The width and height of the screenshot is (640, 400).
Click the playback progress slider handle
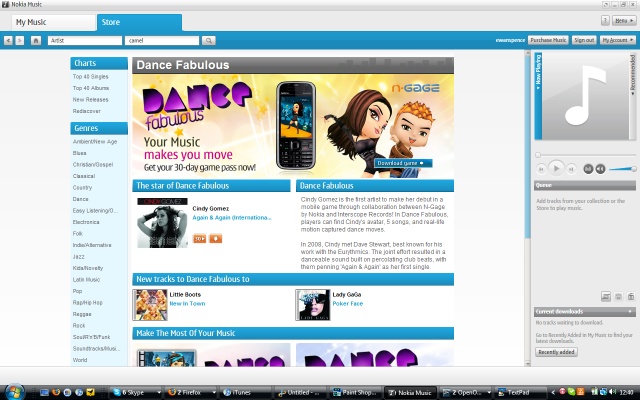538,155
